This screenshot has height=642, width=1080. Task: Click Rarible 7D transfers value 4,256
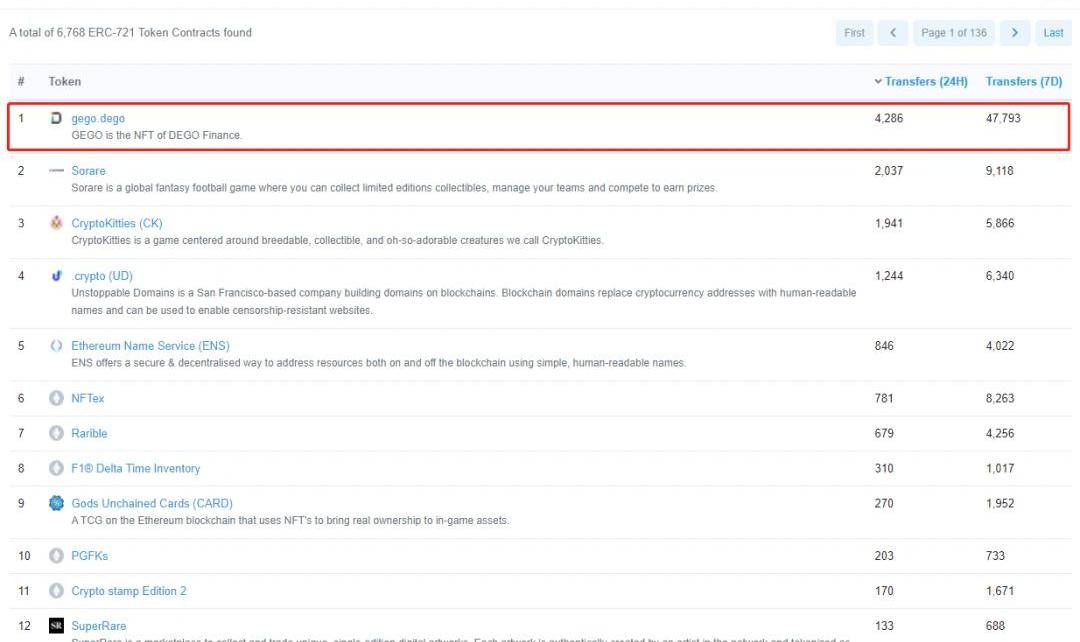point(999,433)
